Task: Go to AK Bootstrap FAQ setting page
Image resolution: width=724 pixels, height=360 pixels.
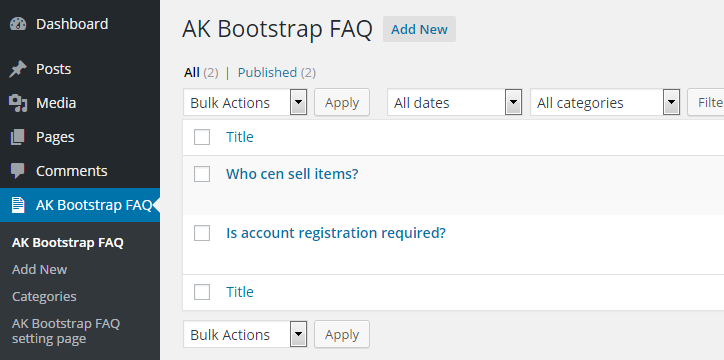Action: click(66, 331)
